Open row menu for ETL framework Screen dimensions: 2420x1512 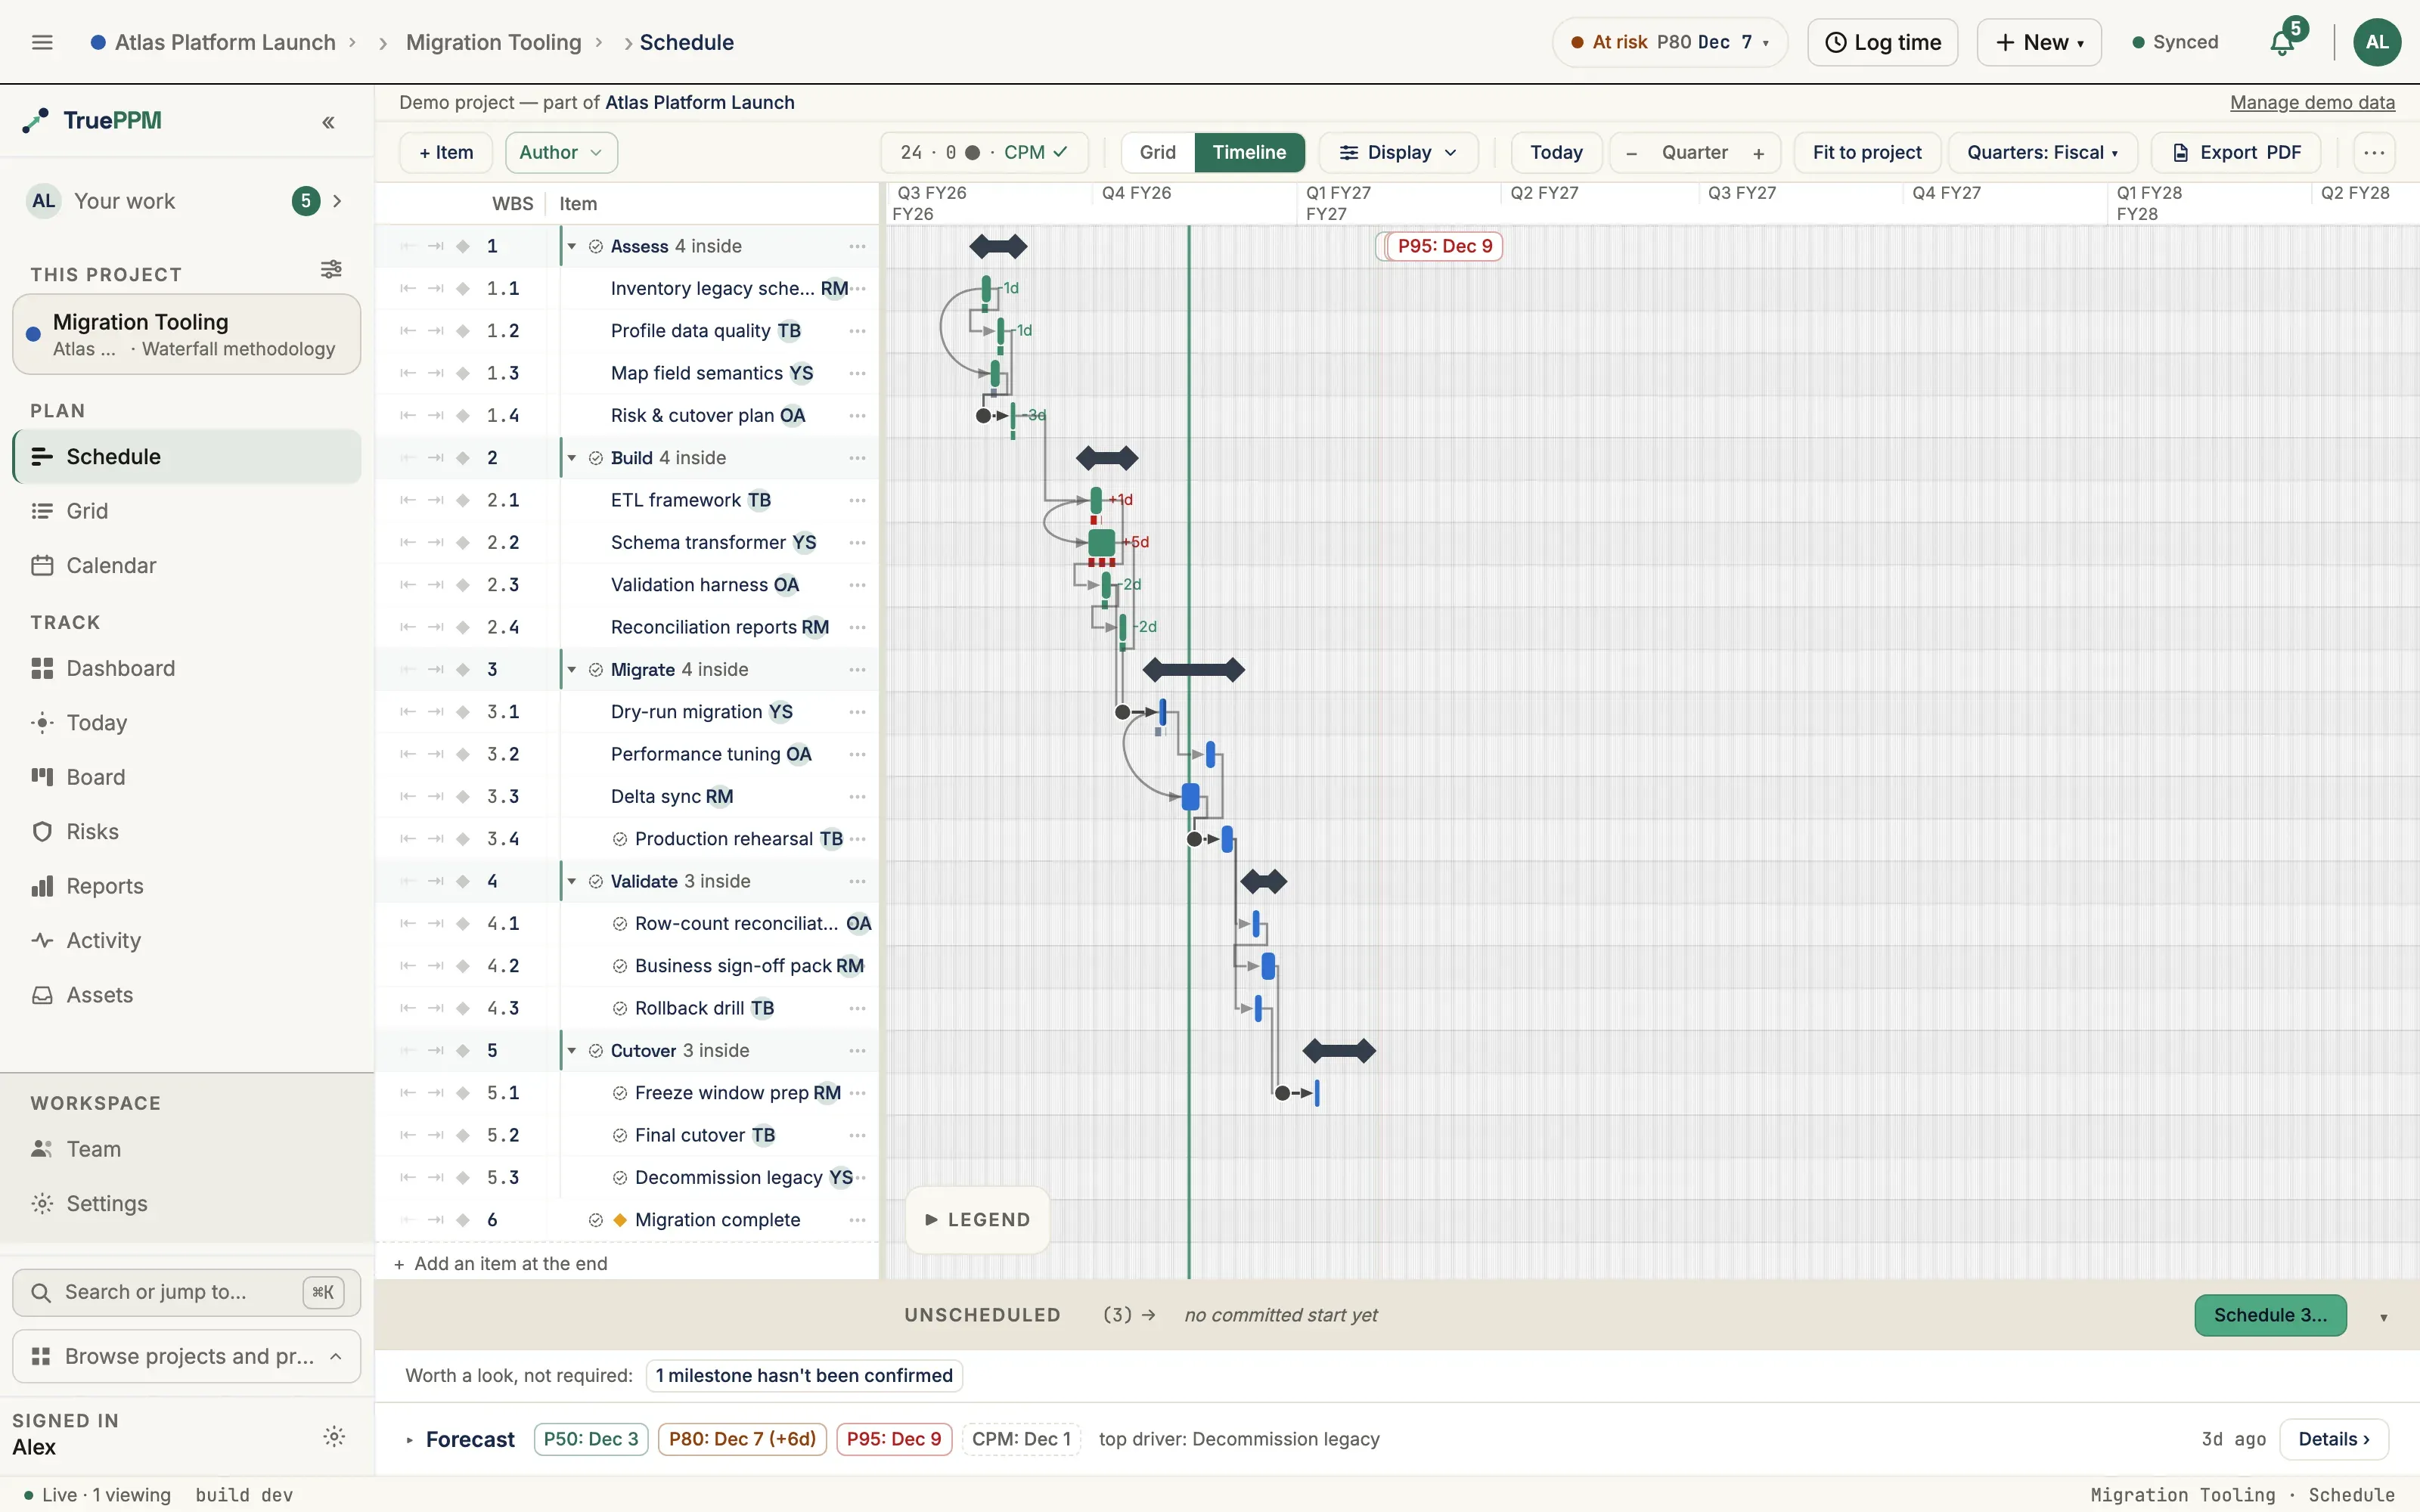click(x=857, y=500)
